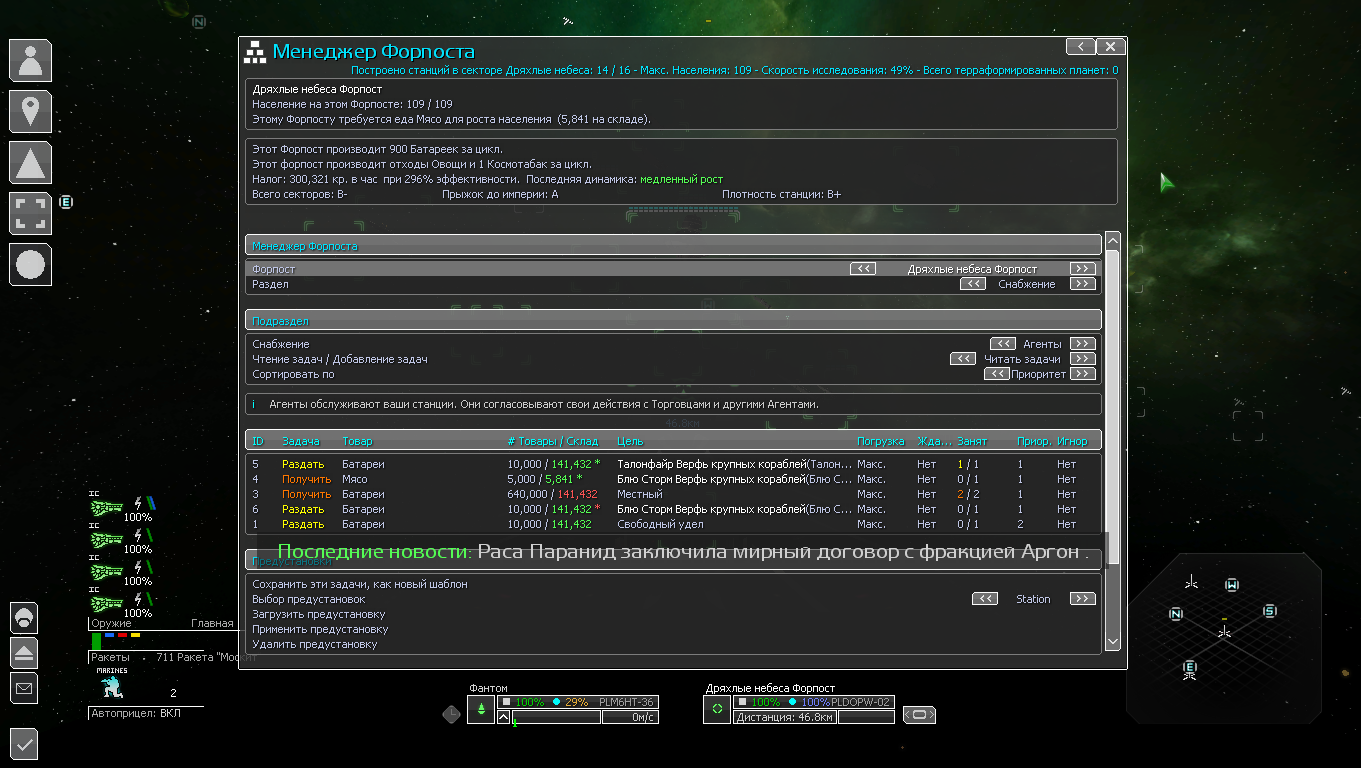
Task: Select the triangle ship icon in sidebar
Action: click(30, 162)
